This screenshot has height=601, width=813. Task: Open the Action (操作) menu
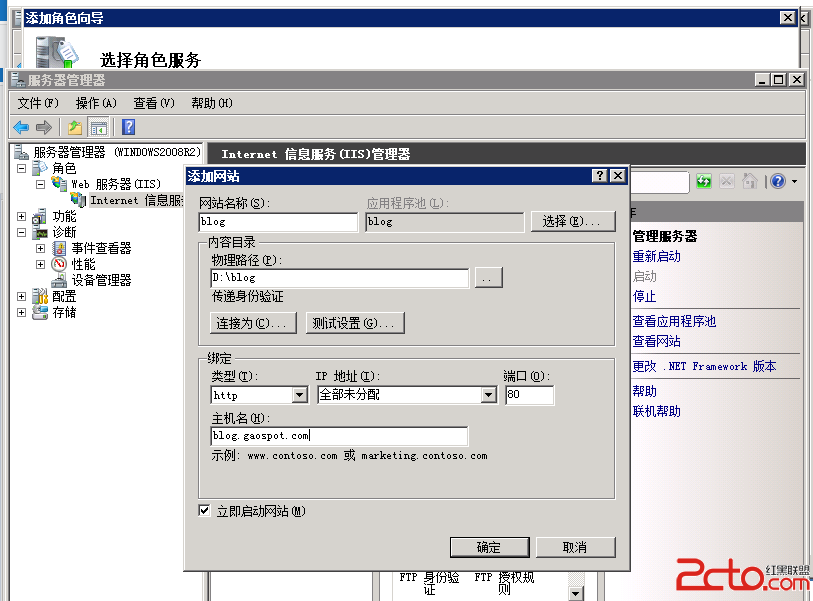(96, 103)
